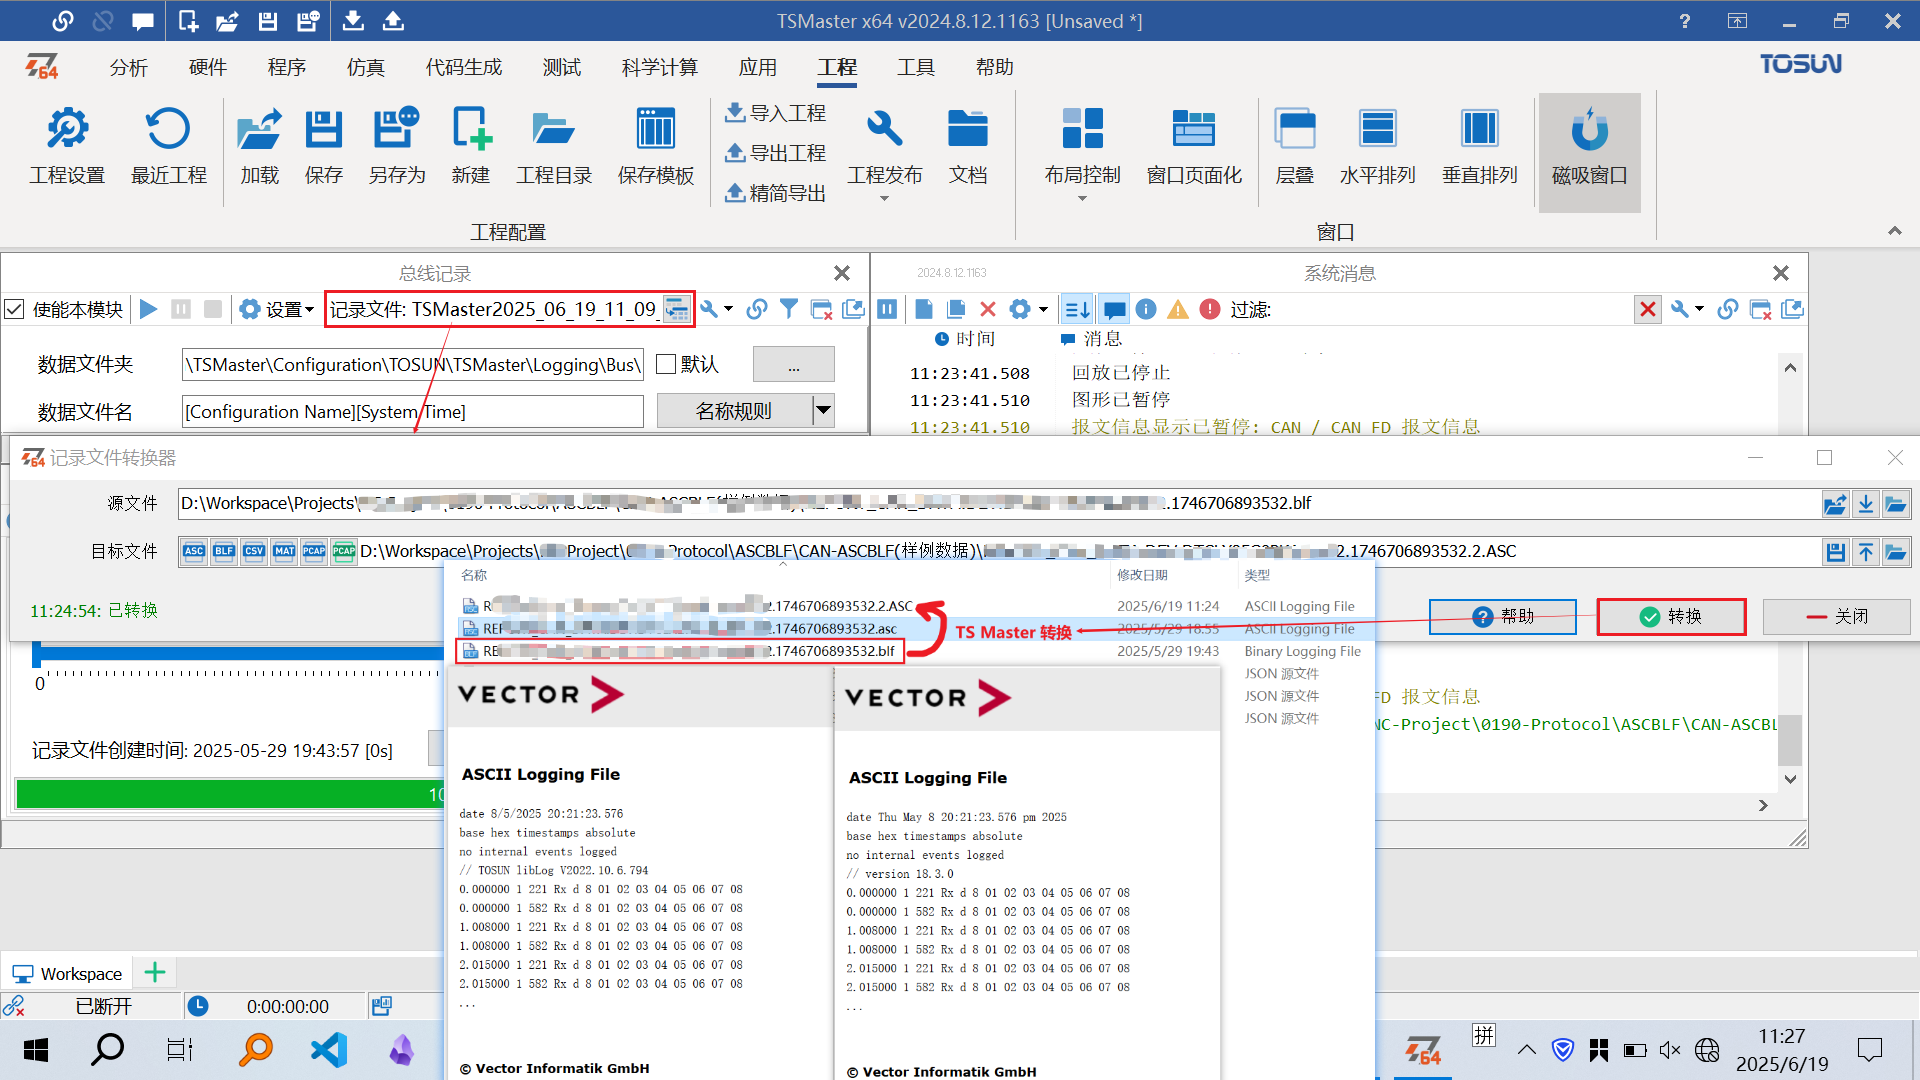The width and height of the screenshot is (1920, 1080).
Task: Click 精简导出 compact export
Action: pyautogui.click(x=775, y=193)
